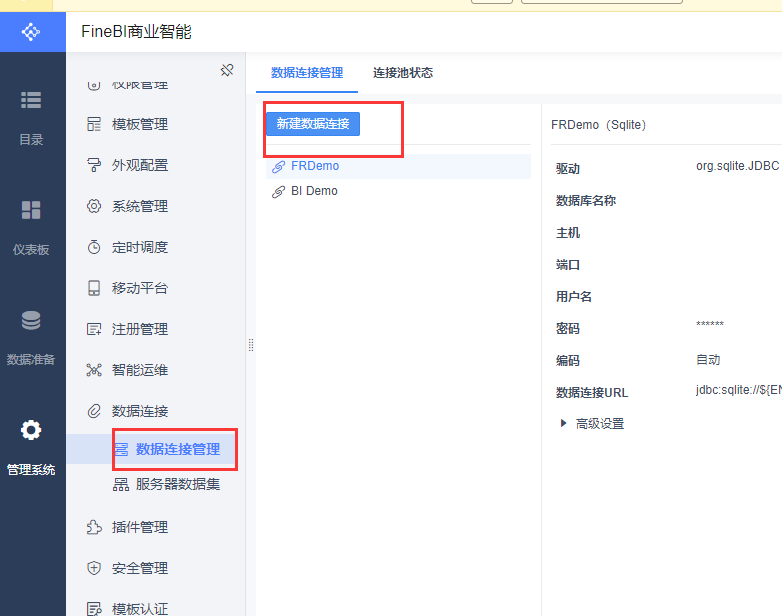Click the 服务器数据集 hierarchy icon

[x=121, y=484]
